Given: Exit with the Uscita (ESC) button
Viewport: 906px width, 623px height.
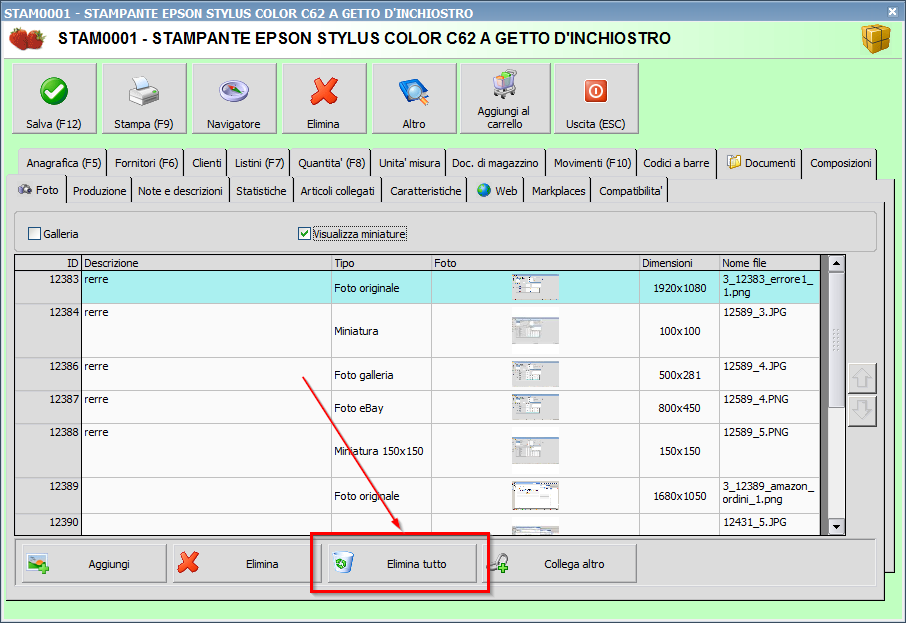Looking at the screenshot, I should point(596,99).
